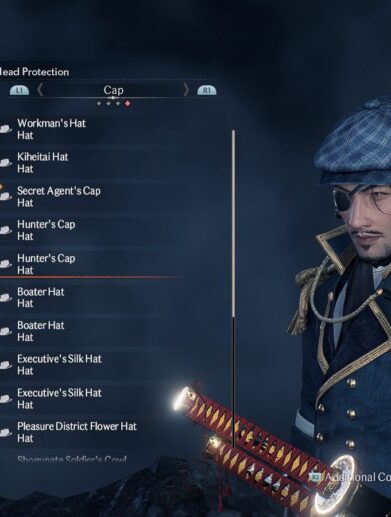
Task: Click the hat icon beside Workman's Hat
Action: (6, 129)
